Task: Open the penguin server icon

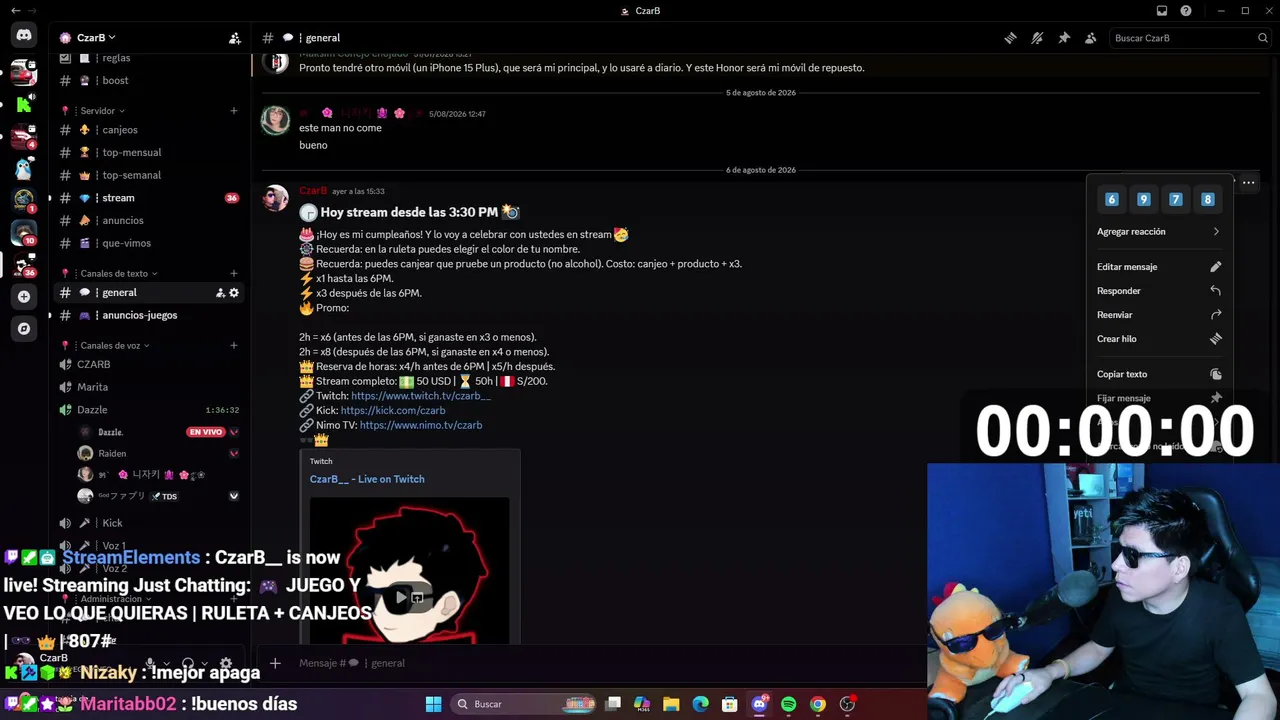Action: [24, 168]
